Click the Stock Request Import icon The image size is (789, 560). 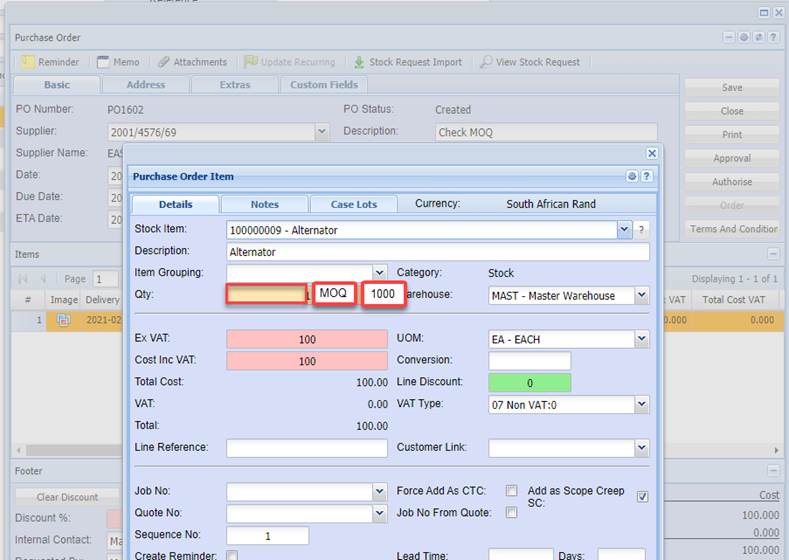[360, 62]
